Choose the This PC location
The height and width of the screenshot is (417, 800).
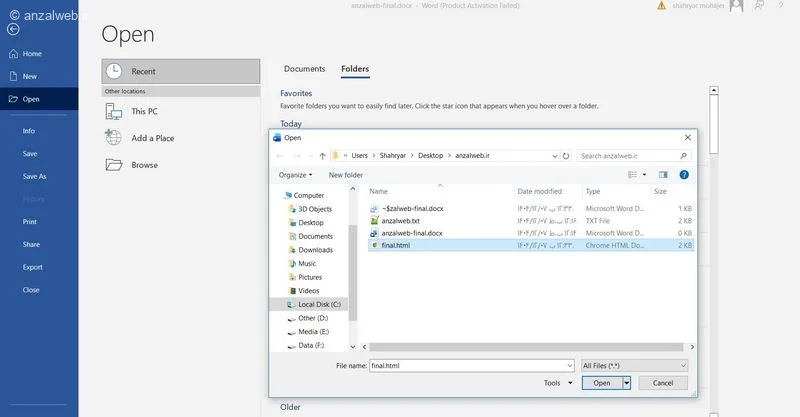pyautogui.click(x=181, y=111)
